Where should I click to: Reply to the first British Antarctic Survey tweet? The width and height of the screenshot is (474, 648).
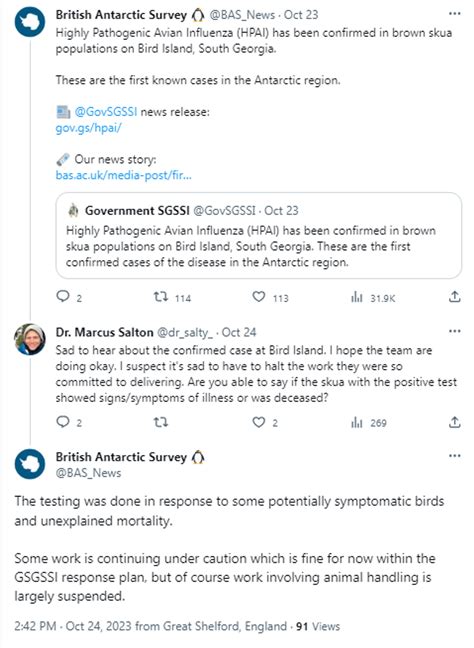(x=63, y=297)
